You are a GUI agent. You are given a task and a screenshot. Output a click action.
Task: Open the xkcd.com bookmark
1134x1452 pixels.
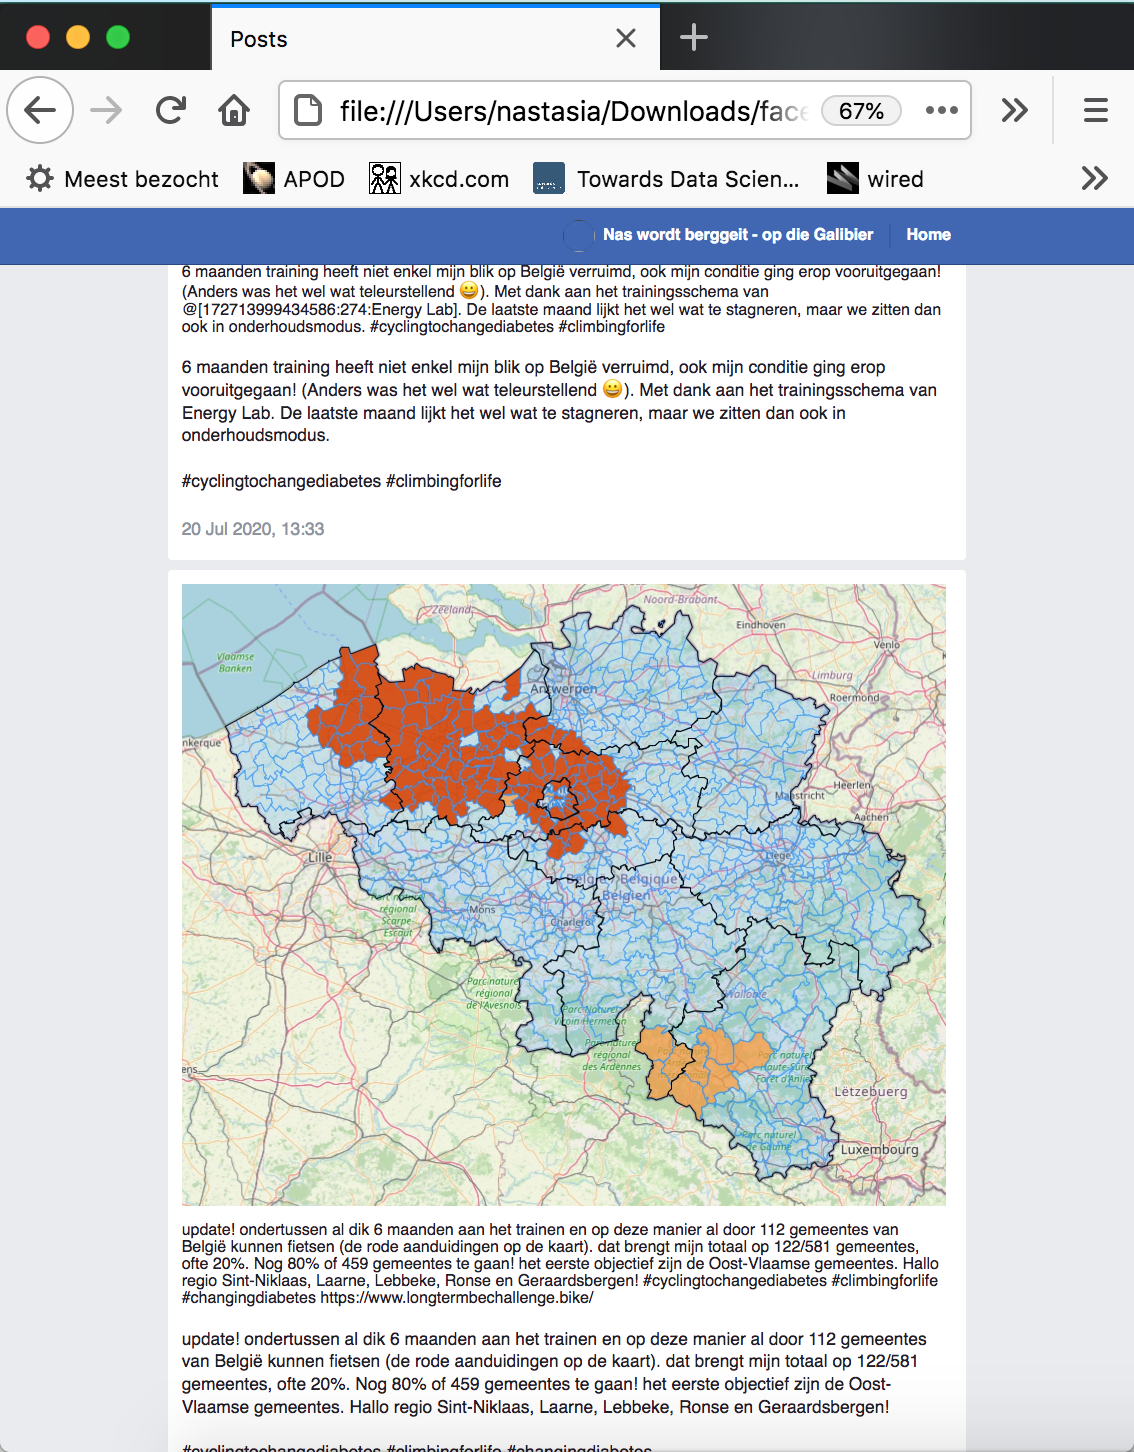coord(439,179)
